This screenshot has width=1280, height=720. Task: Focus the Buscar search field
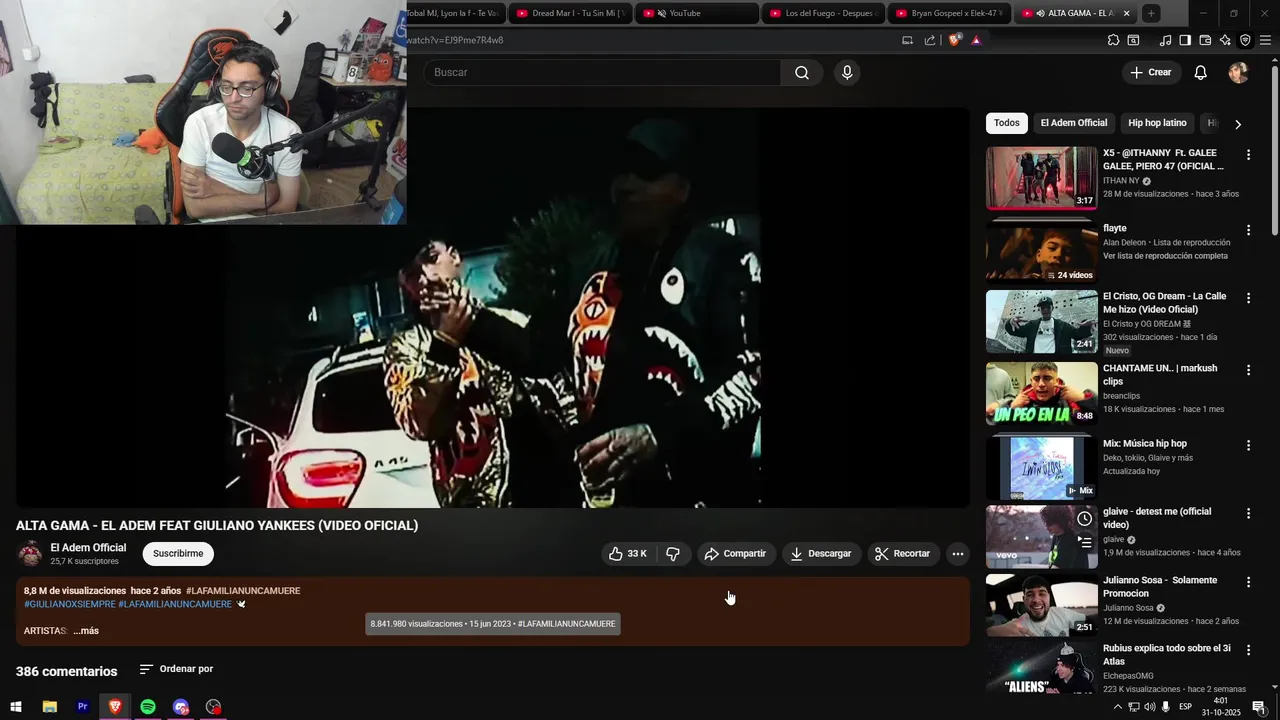pyautogui.click(x=603, y=72)
